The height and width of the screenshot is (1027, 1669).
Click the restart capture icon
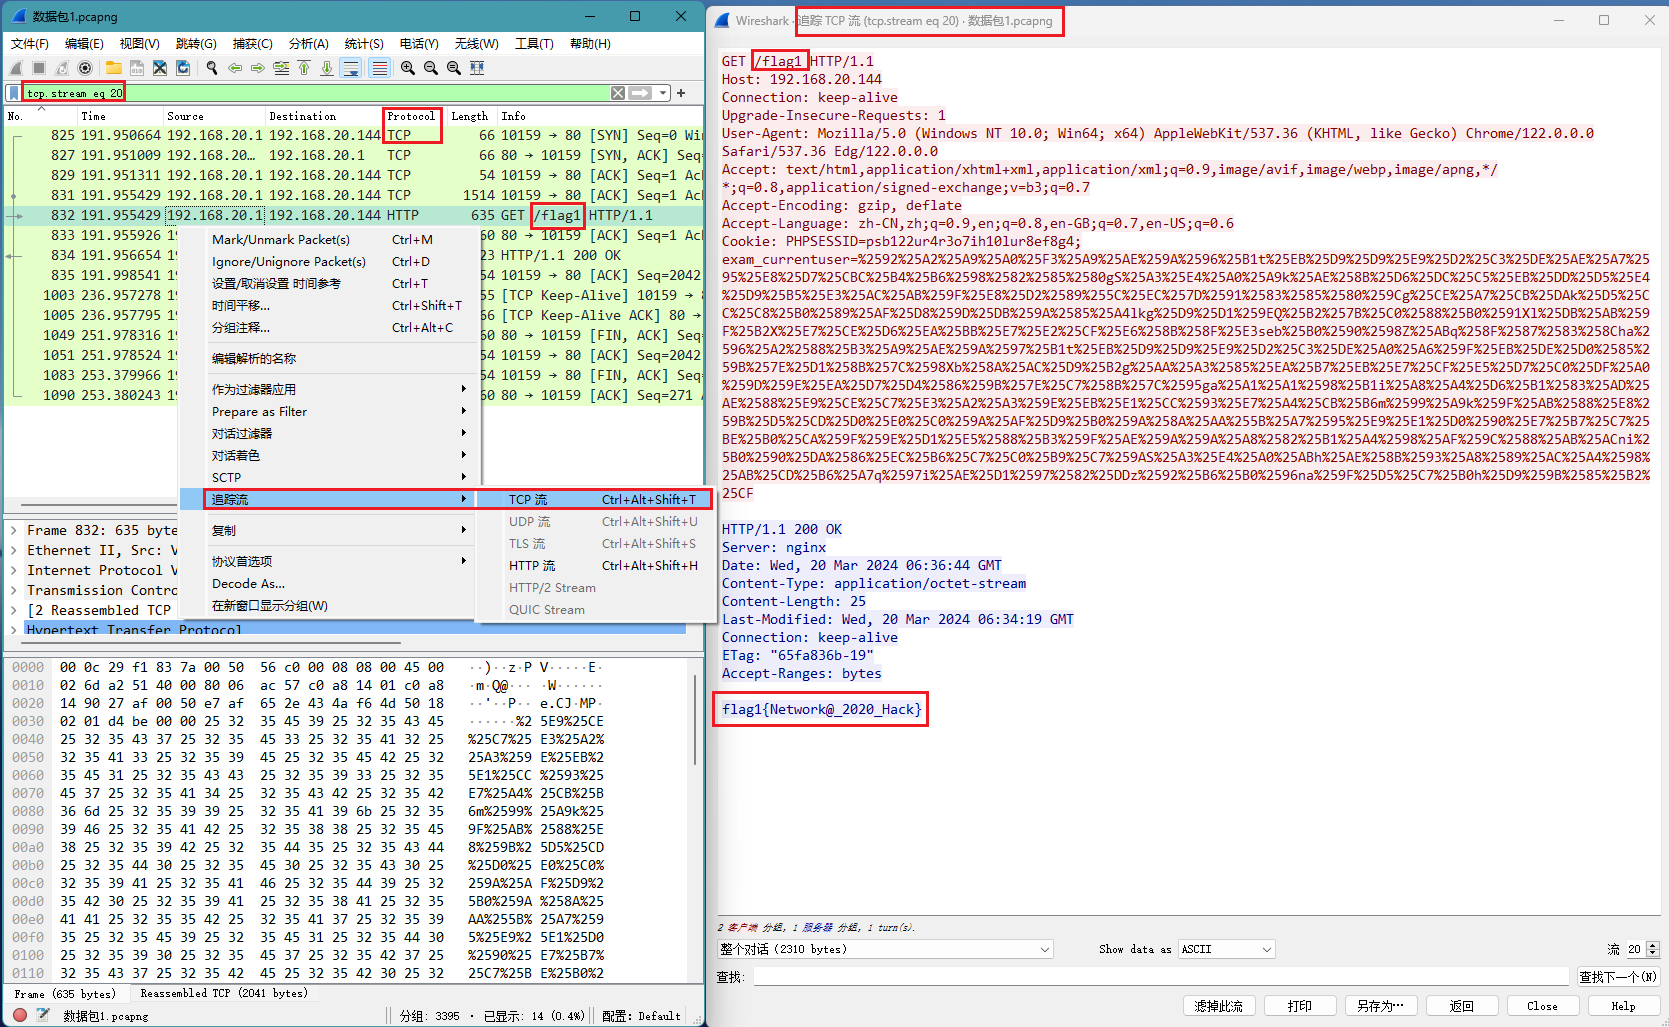(x=62, y=68)
